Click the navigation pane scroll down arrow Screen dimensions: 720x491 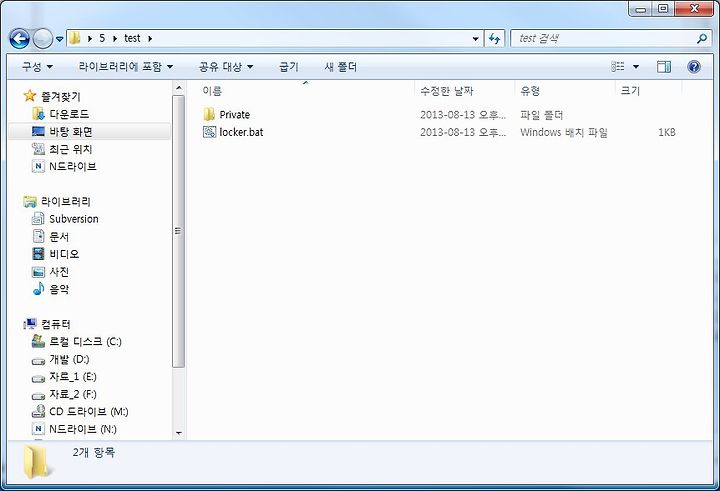(x=179, y=433)
